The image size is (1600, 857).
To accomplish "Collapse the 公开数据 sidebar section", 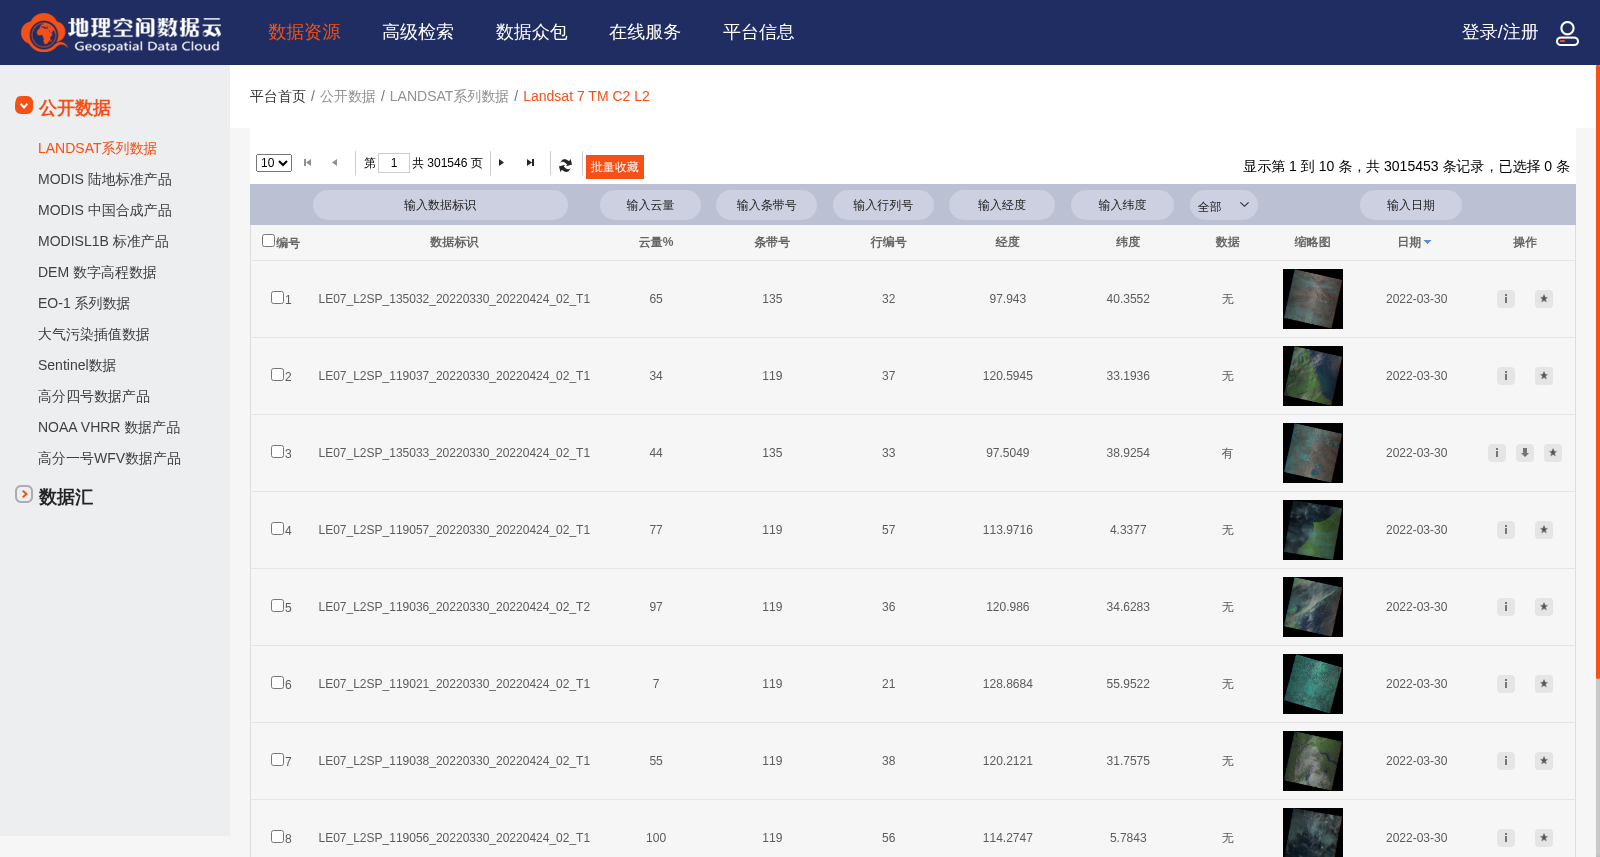I will point(24,105).
